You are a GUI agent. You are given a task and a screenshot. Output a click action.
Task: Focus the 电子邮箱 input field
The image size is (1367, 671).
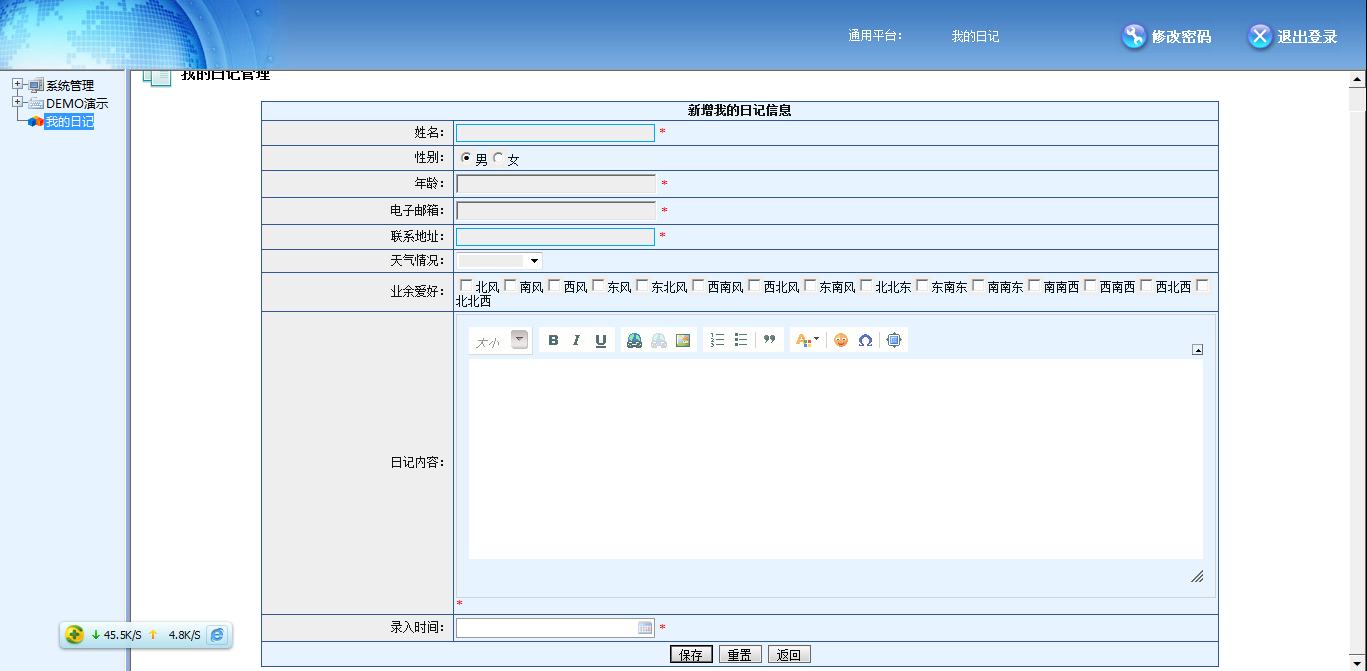(555, 211)
